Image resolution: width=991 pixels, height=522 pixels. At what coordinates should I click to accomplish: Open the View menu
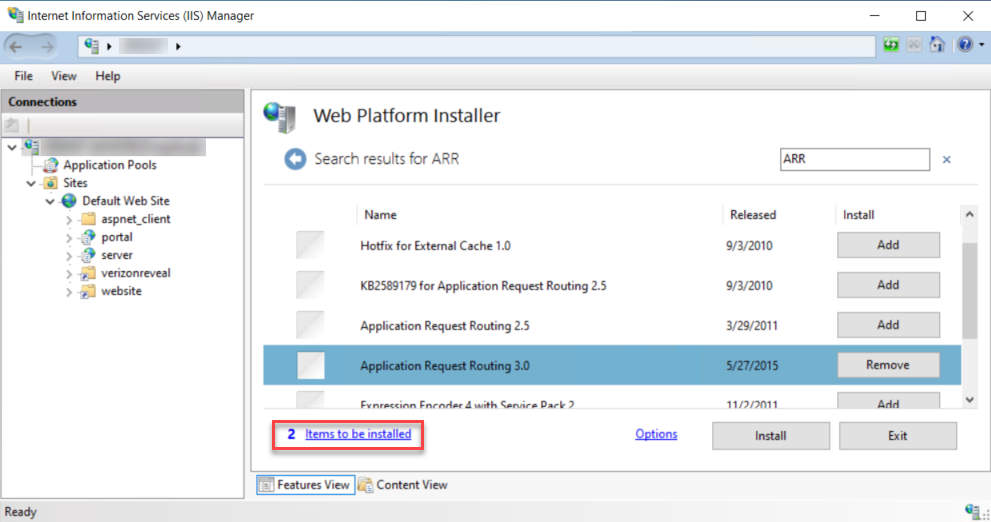point(64,76)
